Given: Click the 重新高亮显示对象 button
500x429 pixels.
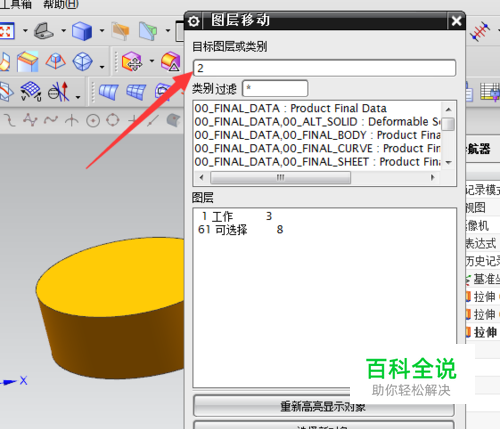Looking at the screenshot, I should [x=324, y=406].
